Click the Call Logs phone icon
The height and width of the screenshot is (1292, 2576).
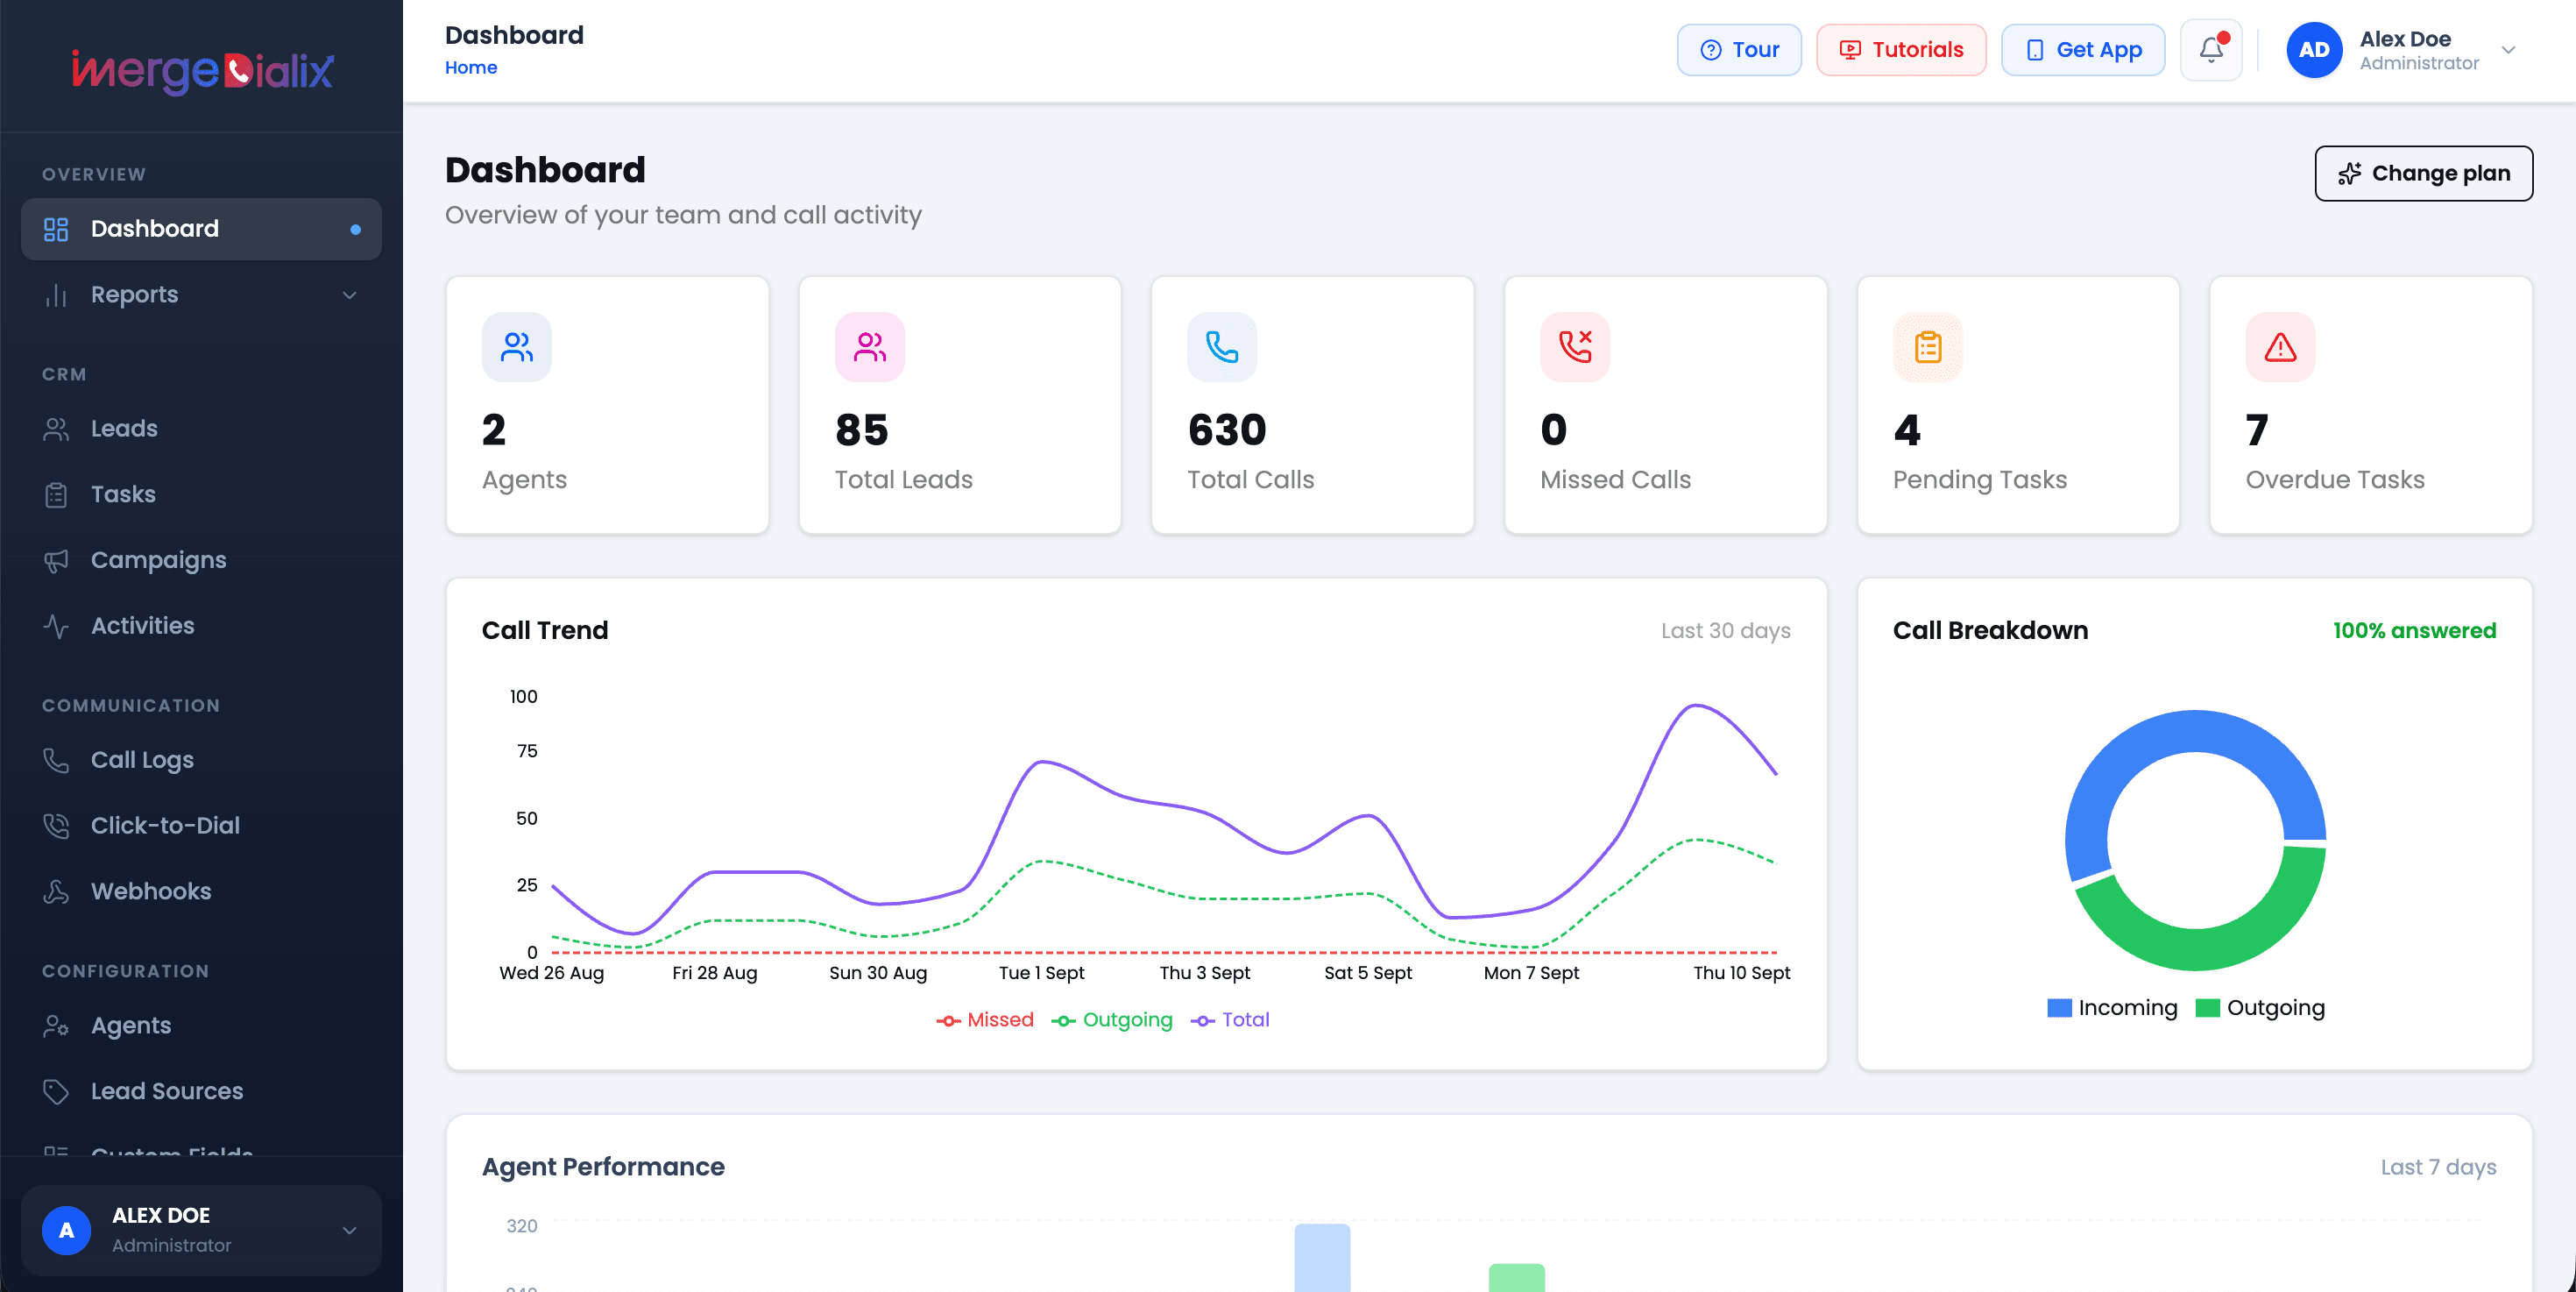(56, 760)
